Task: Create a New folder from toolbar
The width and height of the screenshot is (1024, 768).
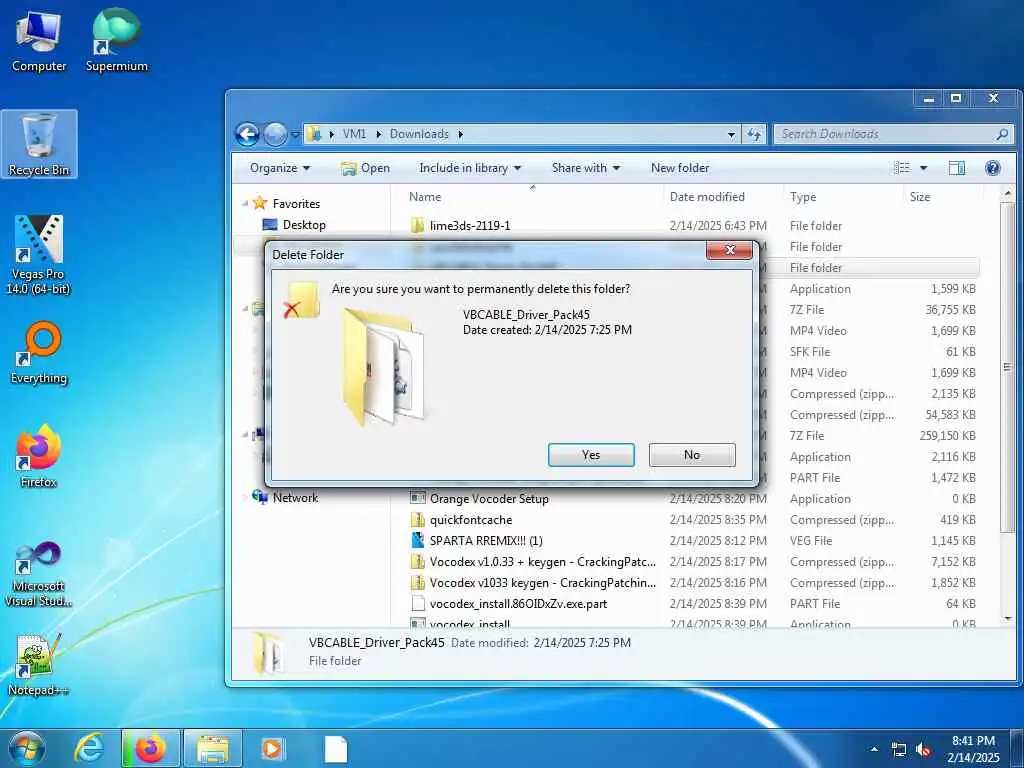Action: 680,168
